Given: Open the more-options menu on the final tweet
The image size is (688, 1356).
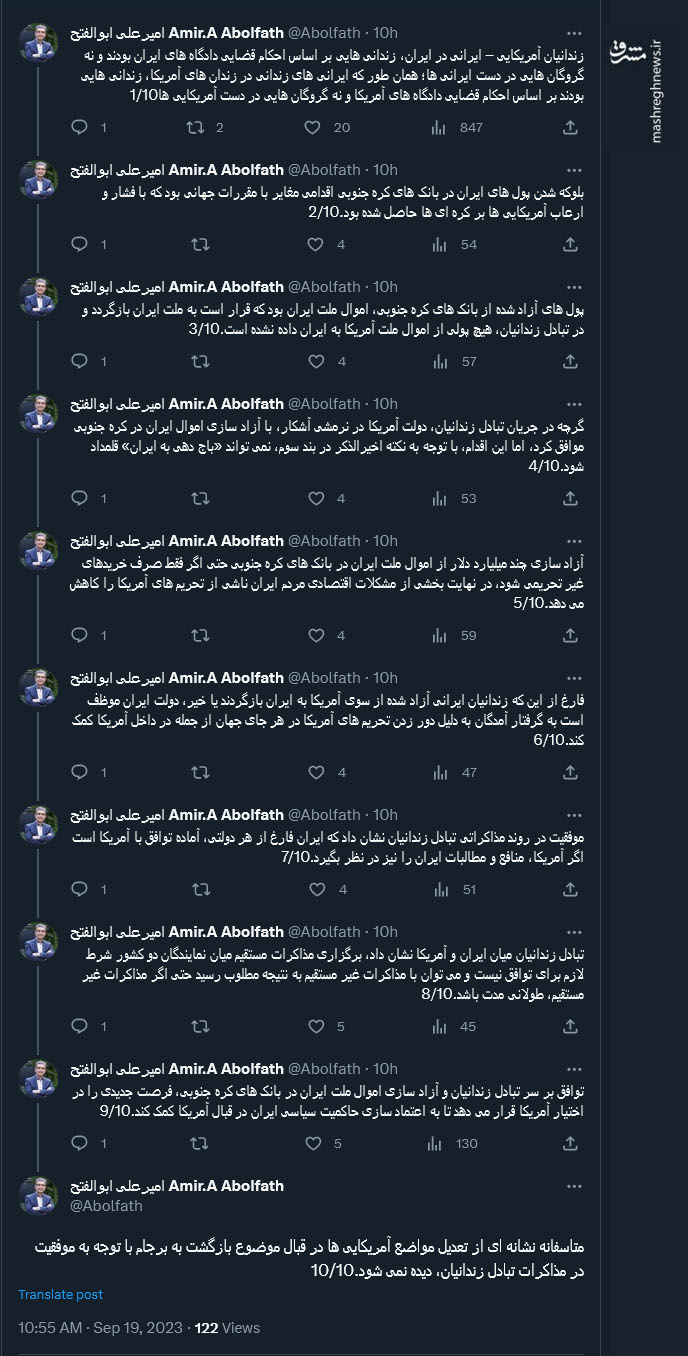Looking at the screenshot, I should pyautogui.click(x=574, y=1185).
